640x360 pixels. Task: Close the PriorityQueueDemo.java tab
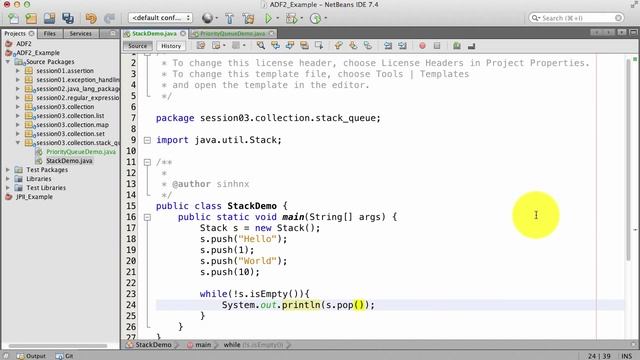[x=271, y=33]
